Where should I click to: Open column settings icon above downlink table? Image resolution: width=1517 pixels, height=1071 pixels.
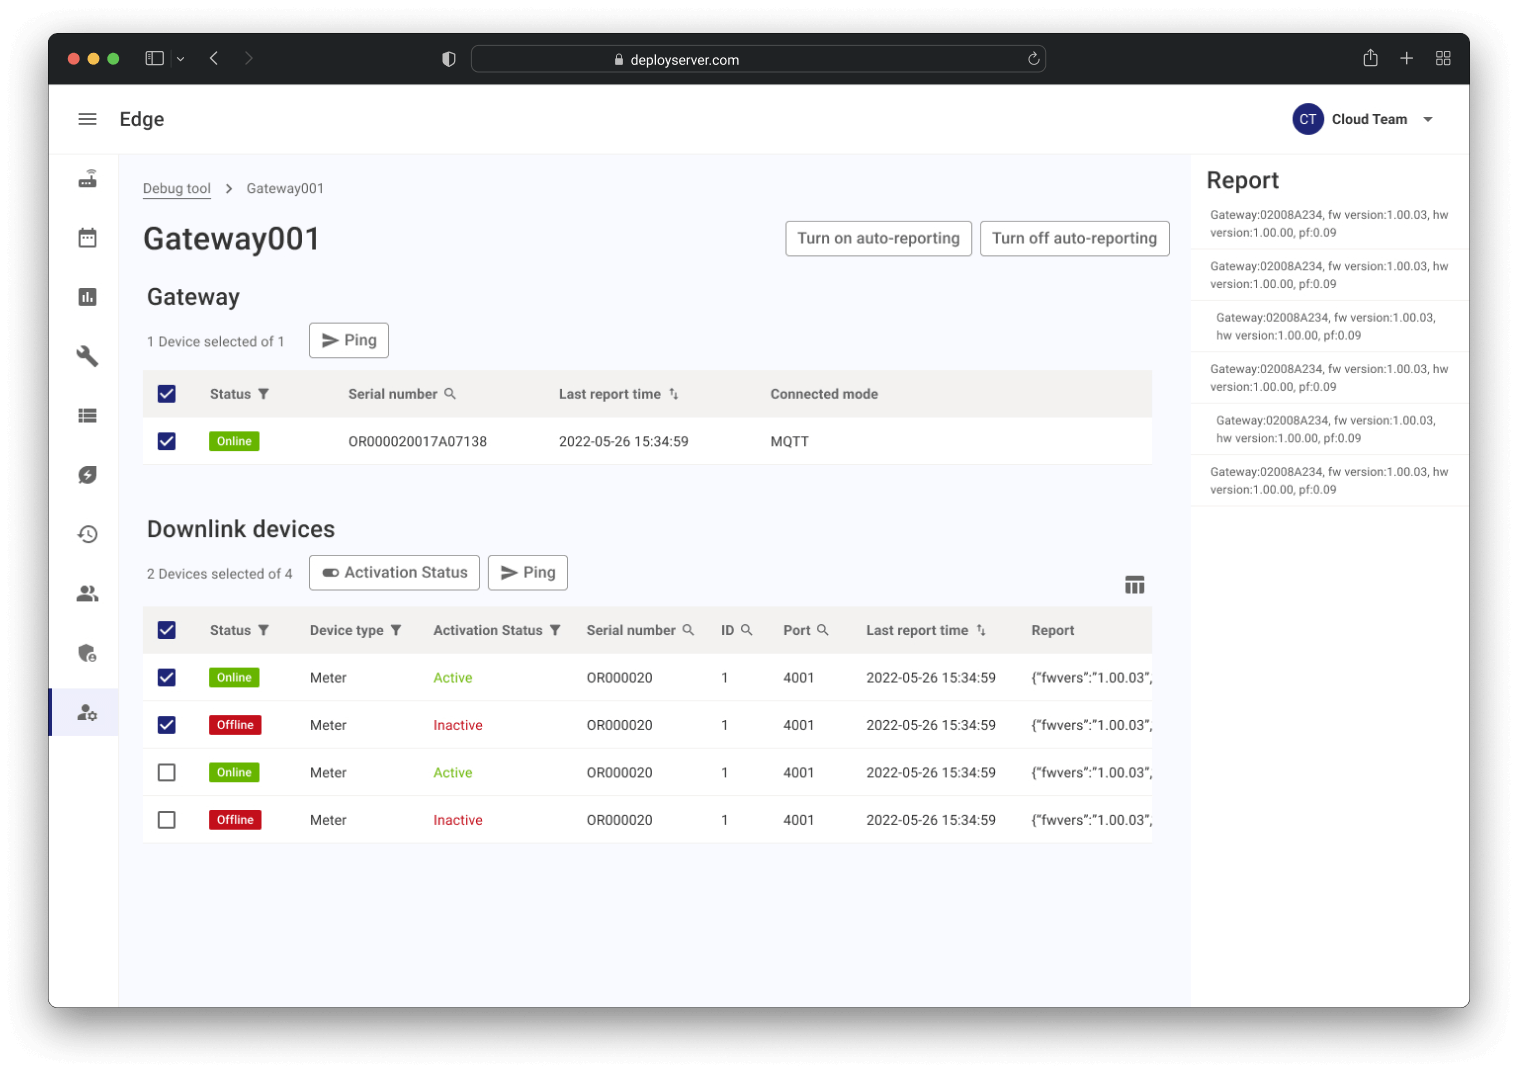[1134, 585]
